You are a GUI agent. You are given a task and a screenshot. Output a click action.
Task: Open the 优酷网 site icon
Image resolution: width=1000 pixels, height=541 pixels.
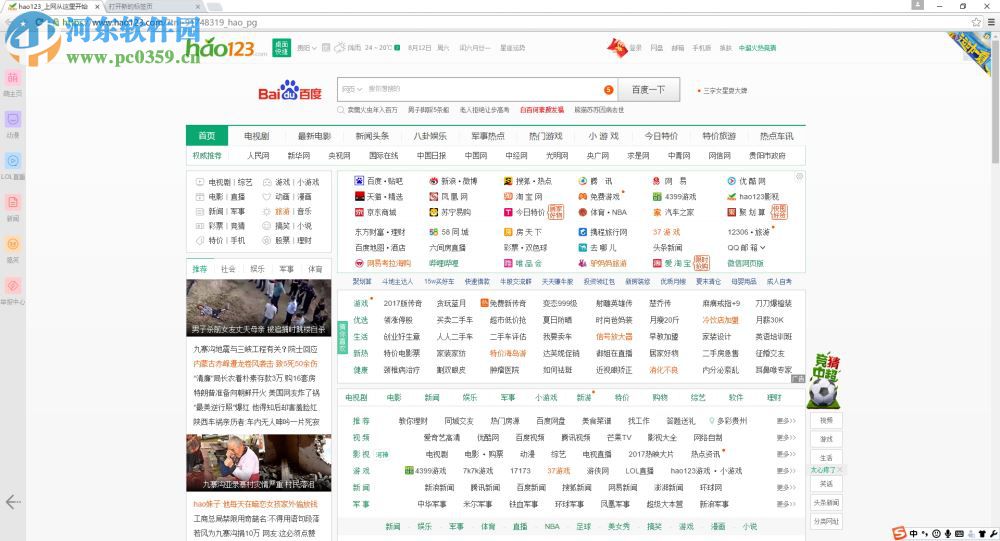(732, 181)
